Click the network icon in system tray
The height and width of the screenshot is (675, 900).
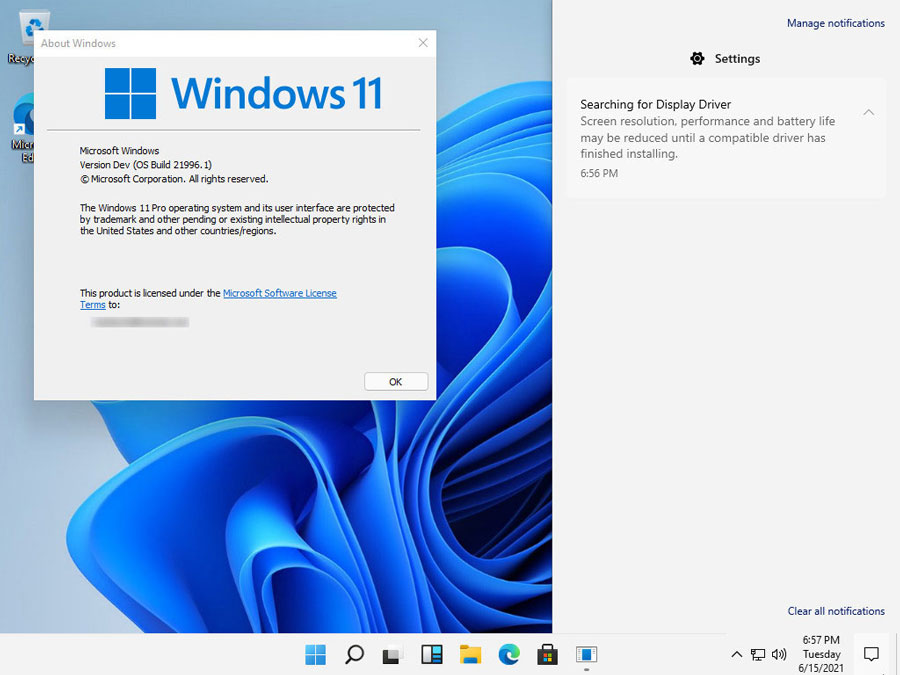point(758,655)
